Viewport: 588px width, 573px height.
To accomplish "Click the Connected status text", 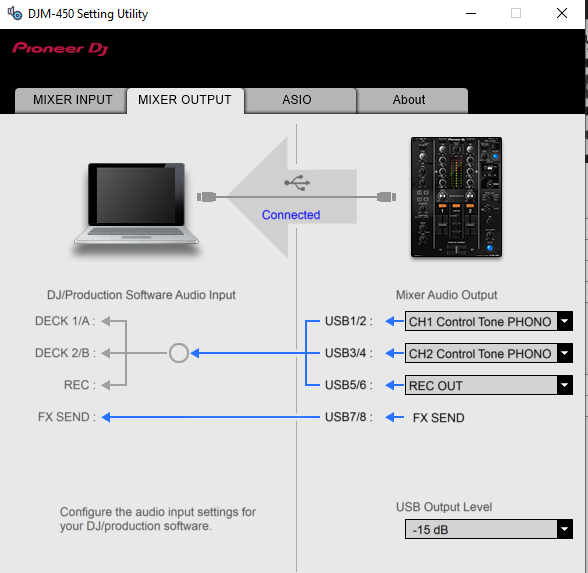I will coord(291,215).
